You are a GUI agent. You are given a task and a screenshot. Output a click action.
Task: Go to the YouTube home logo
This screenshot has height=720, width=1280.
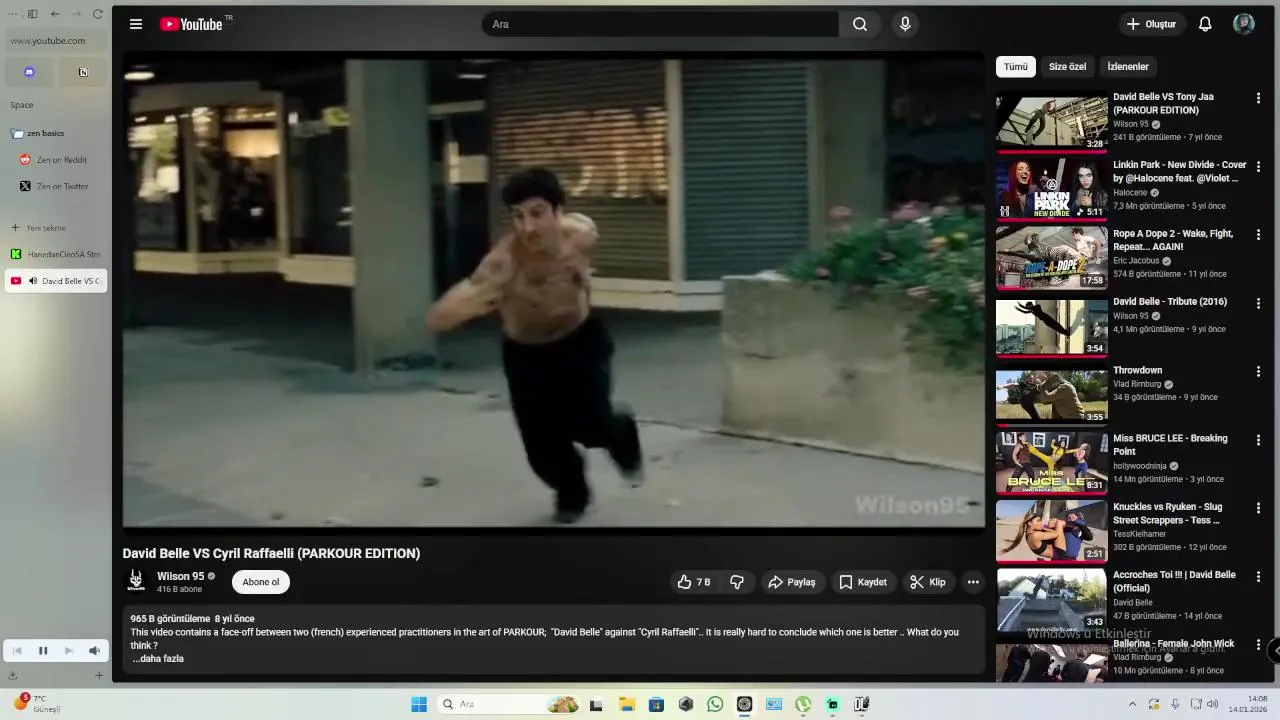[x=191, y=24]
